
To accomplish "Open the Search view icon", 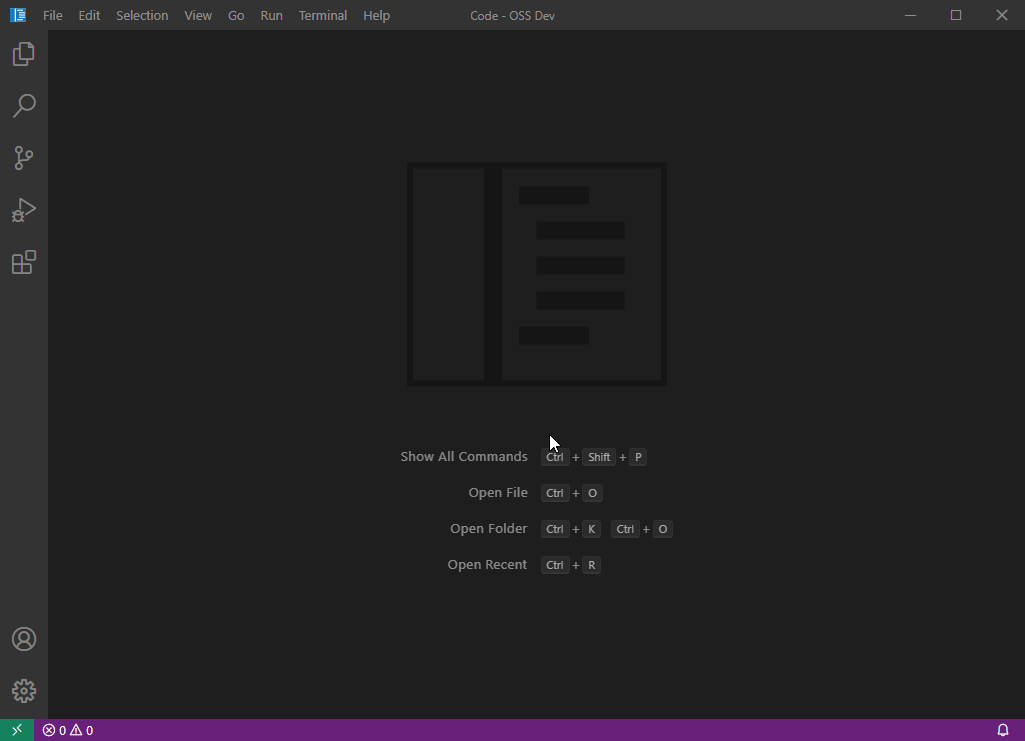I will [x=24, y=106].
